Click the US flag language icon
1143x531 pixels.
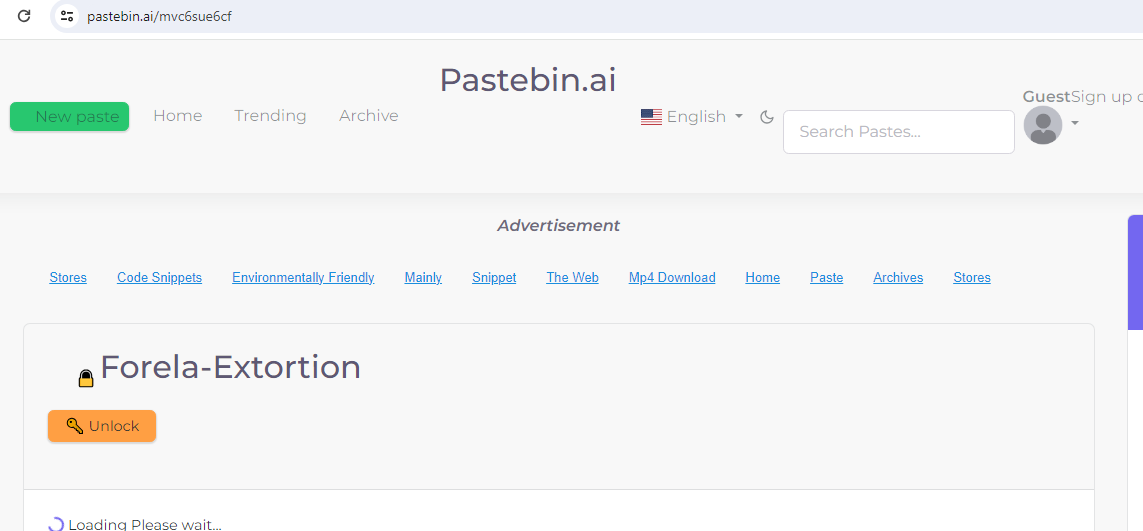[651, 117]
